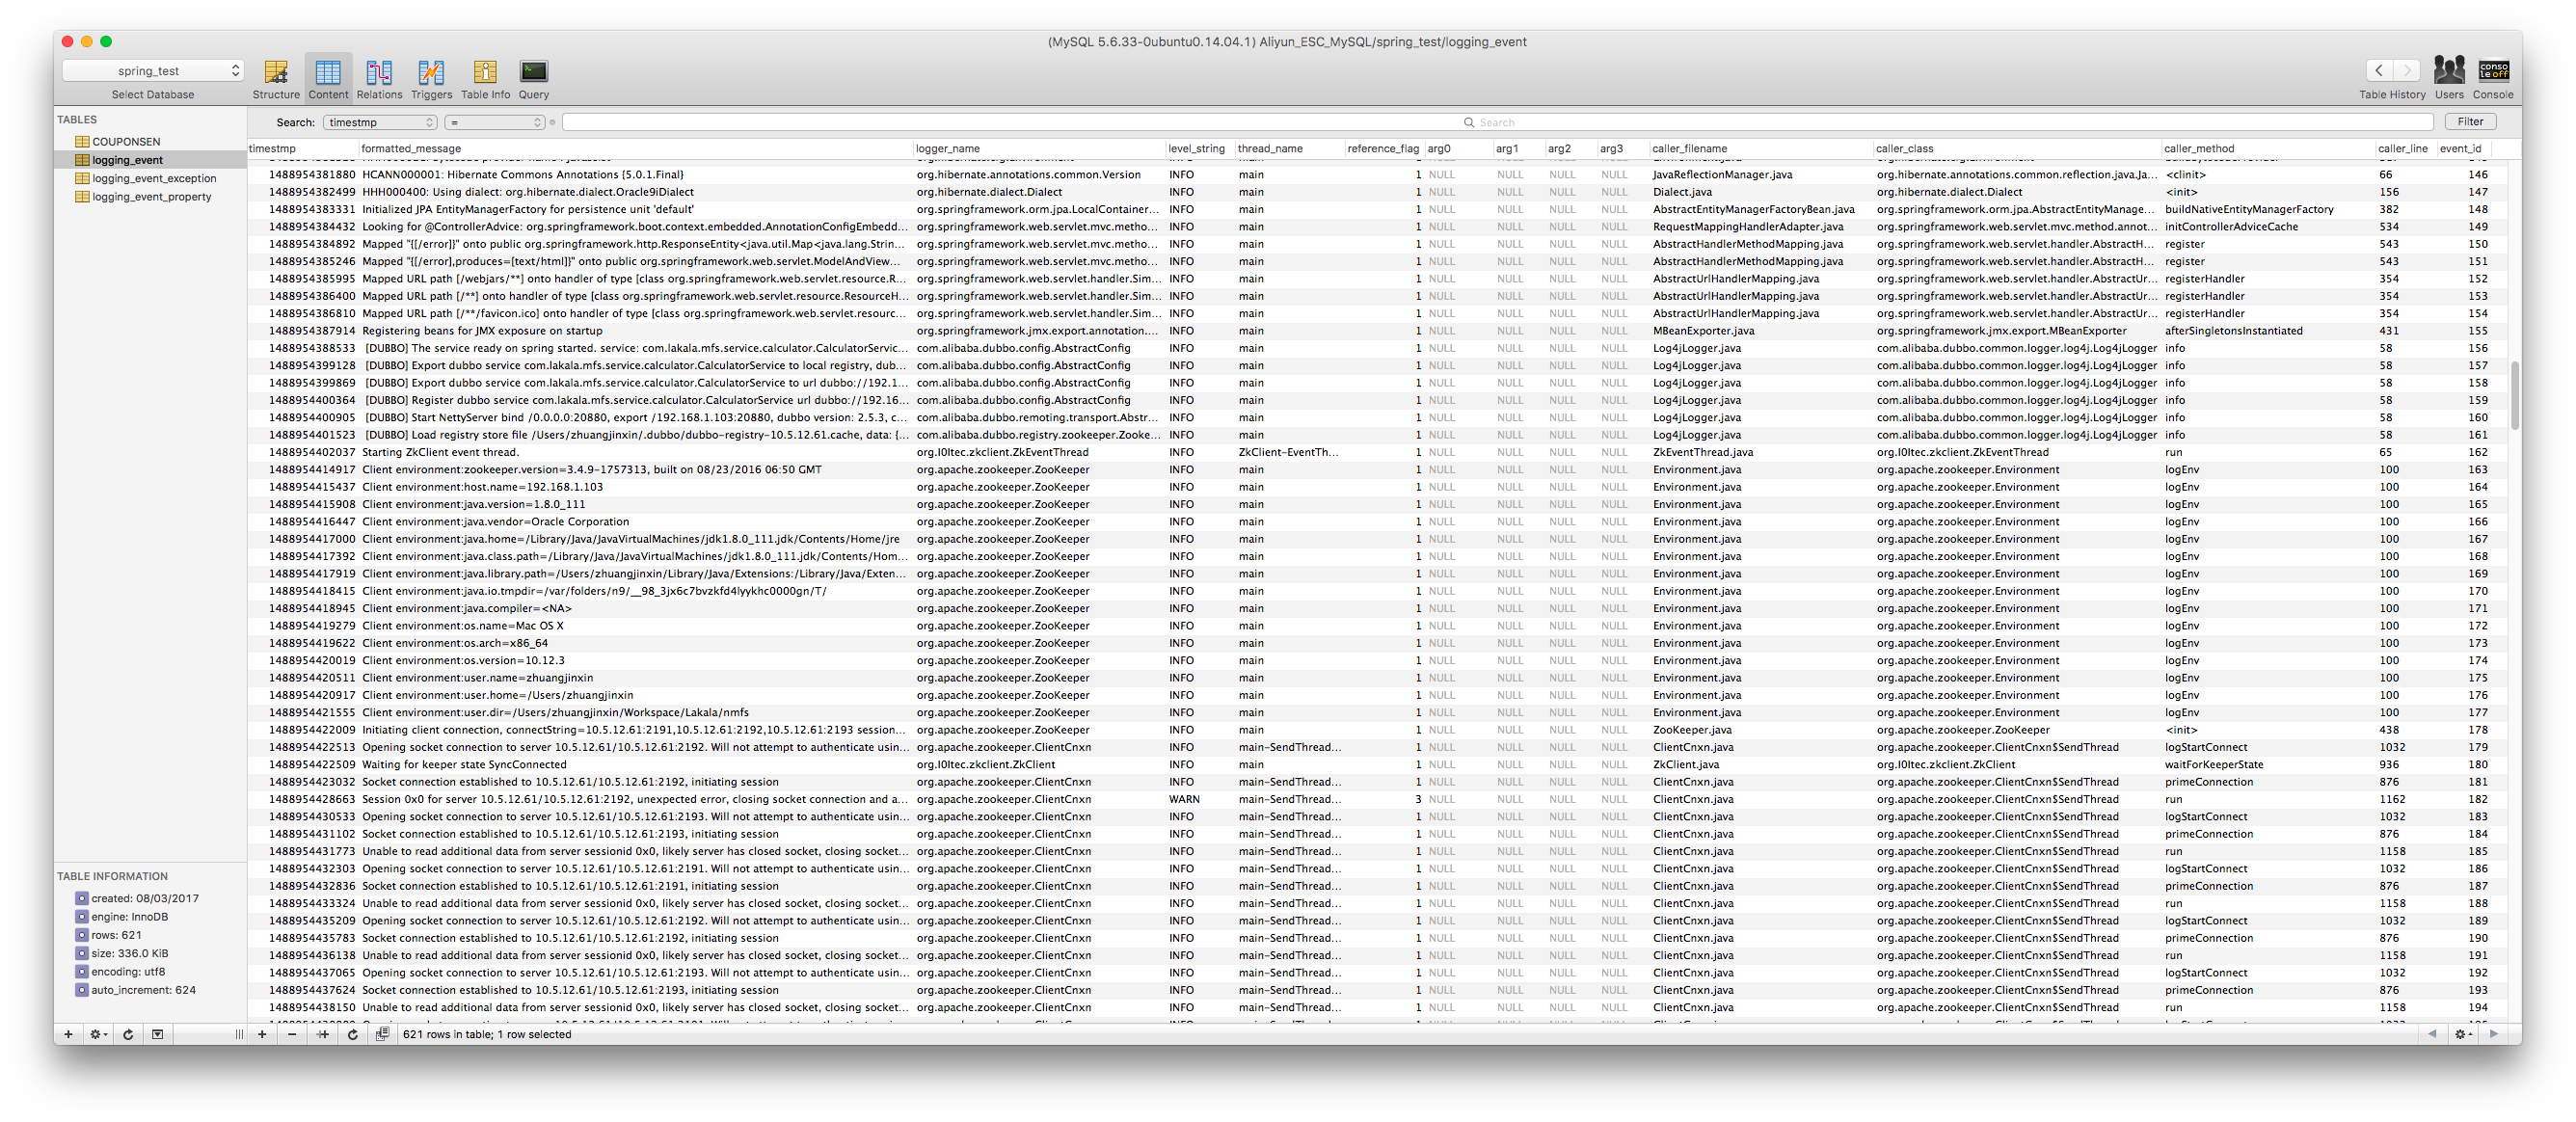Open the equals operator dropdown
Viewport: 2576px width, 1122px height.
(495, 122)
